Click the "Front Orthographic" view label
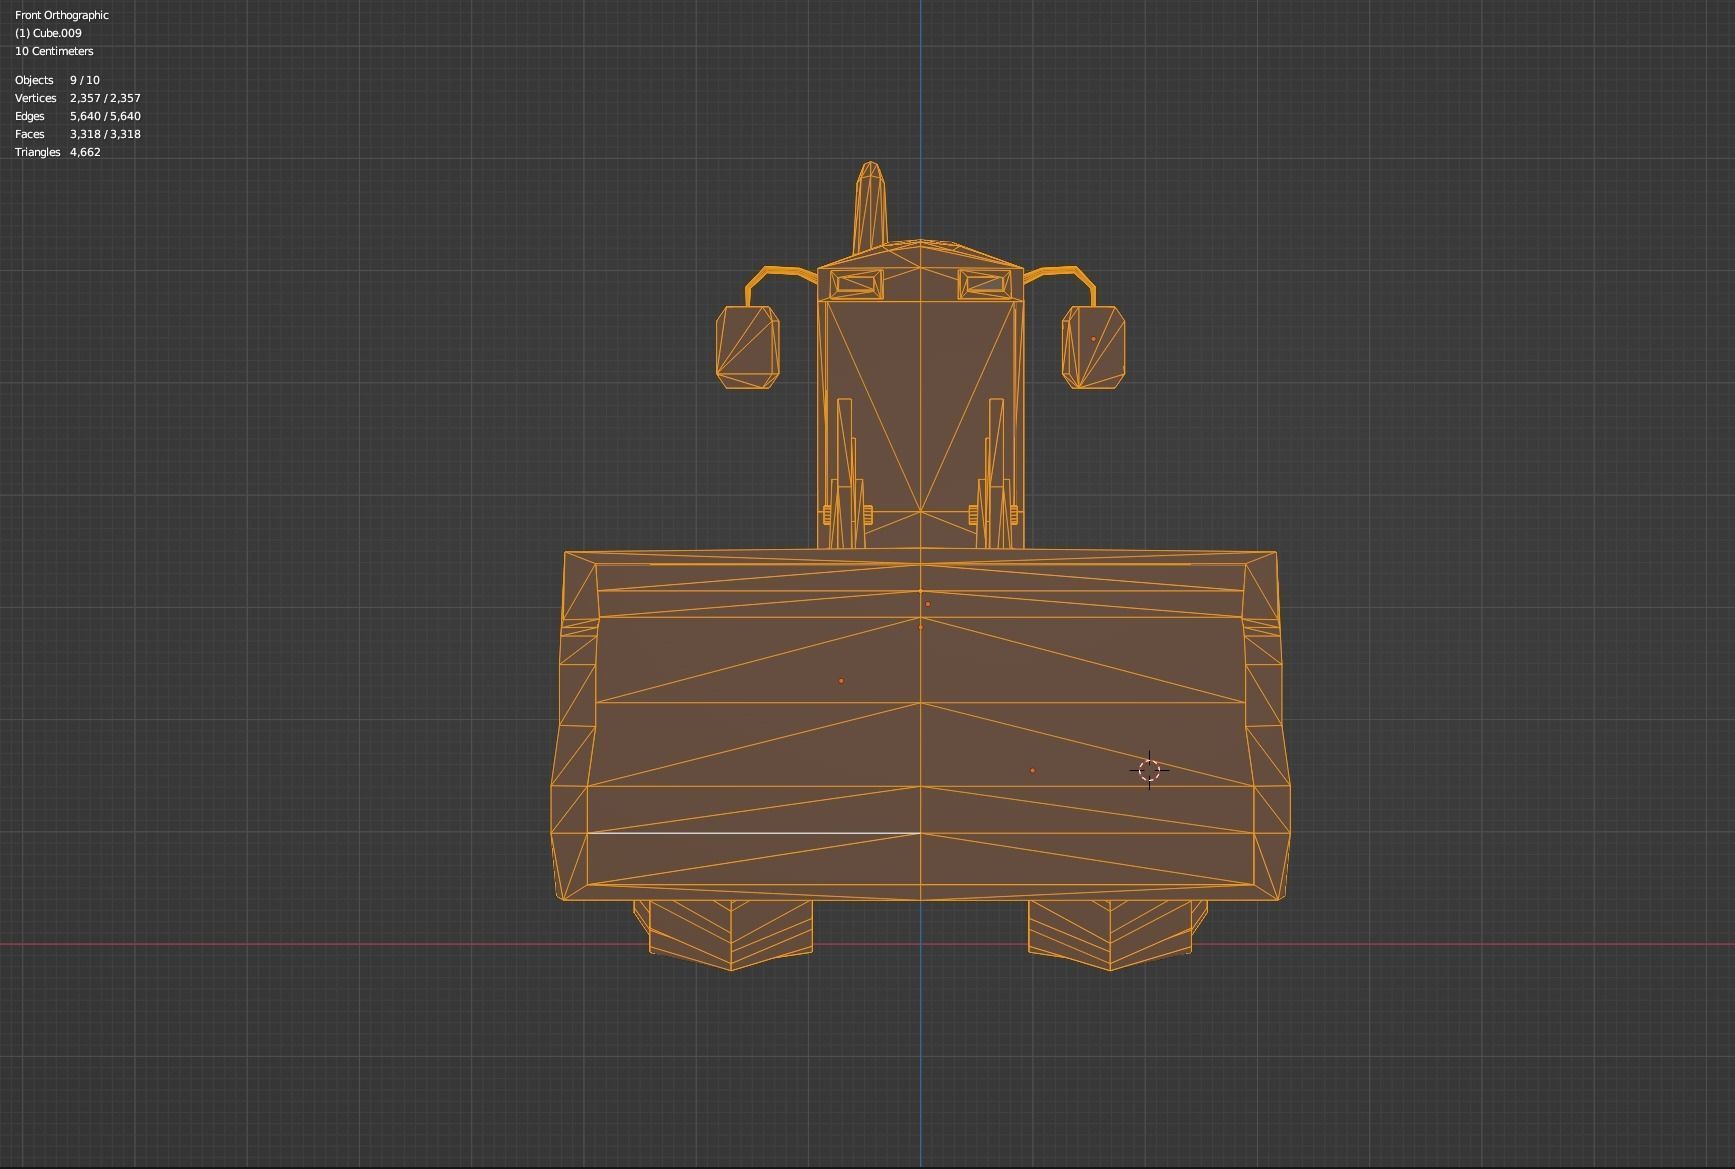1735x1169 pixels. [62, 15]
